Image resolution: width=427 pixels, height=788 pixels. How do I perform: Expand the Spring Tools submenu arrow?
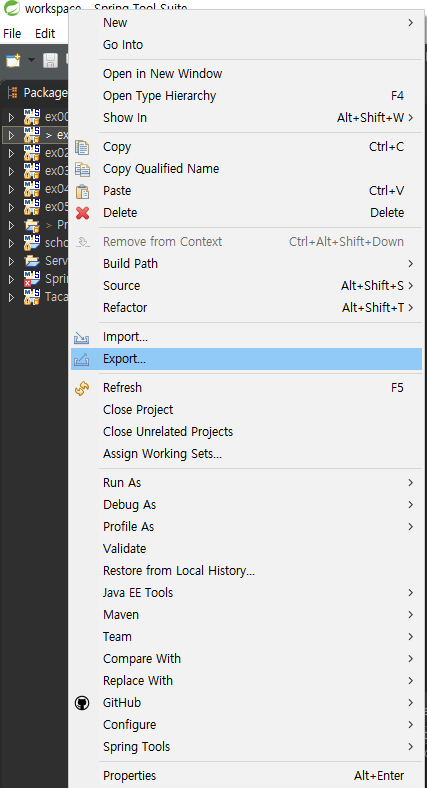pyautogui.click(x=410, y=747)
